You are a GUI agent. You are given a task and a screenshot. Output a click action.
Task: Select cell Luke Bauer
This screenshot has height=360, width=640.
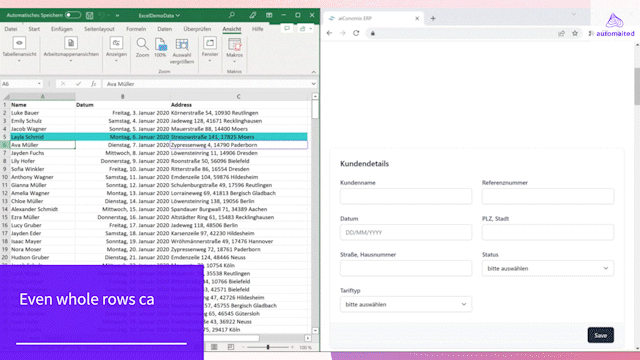42,113
